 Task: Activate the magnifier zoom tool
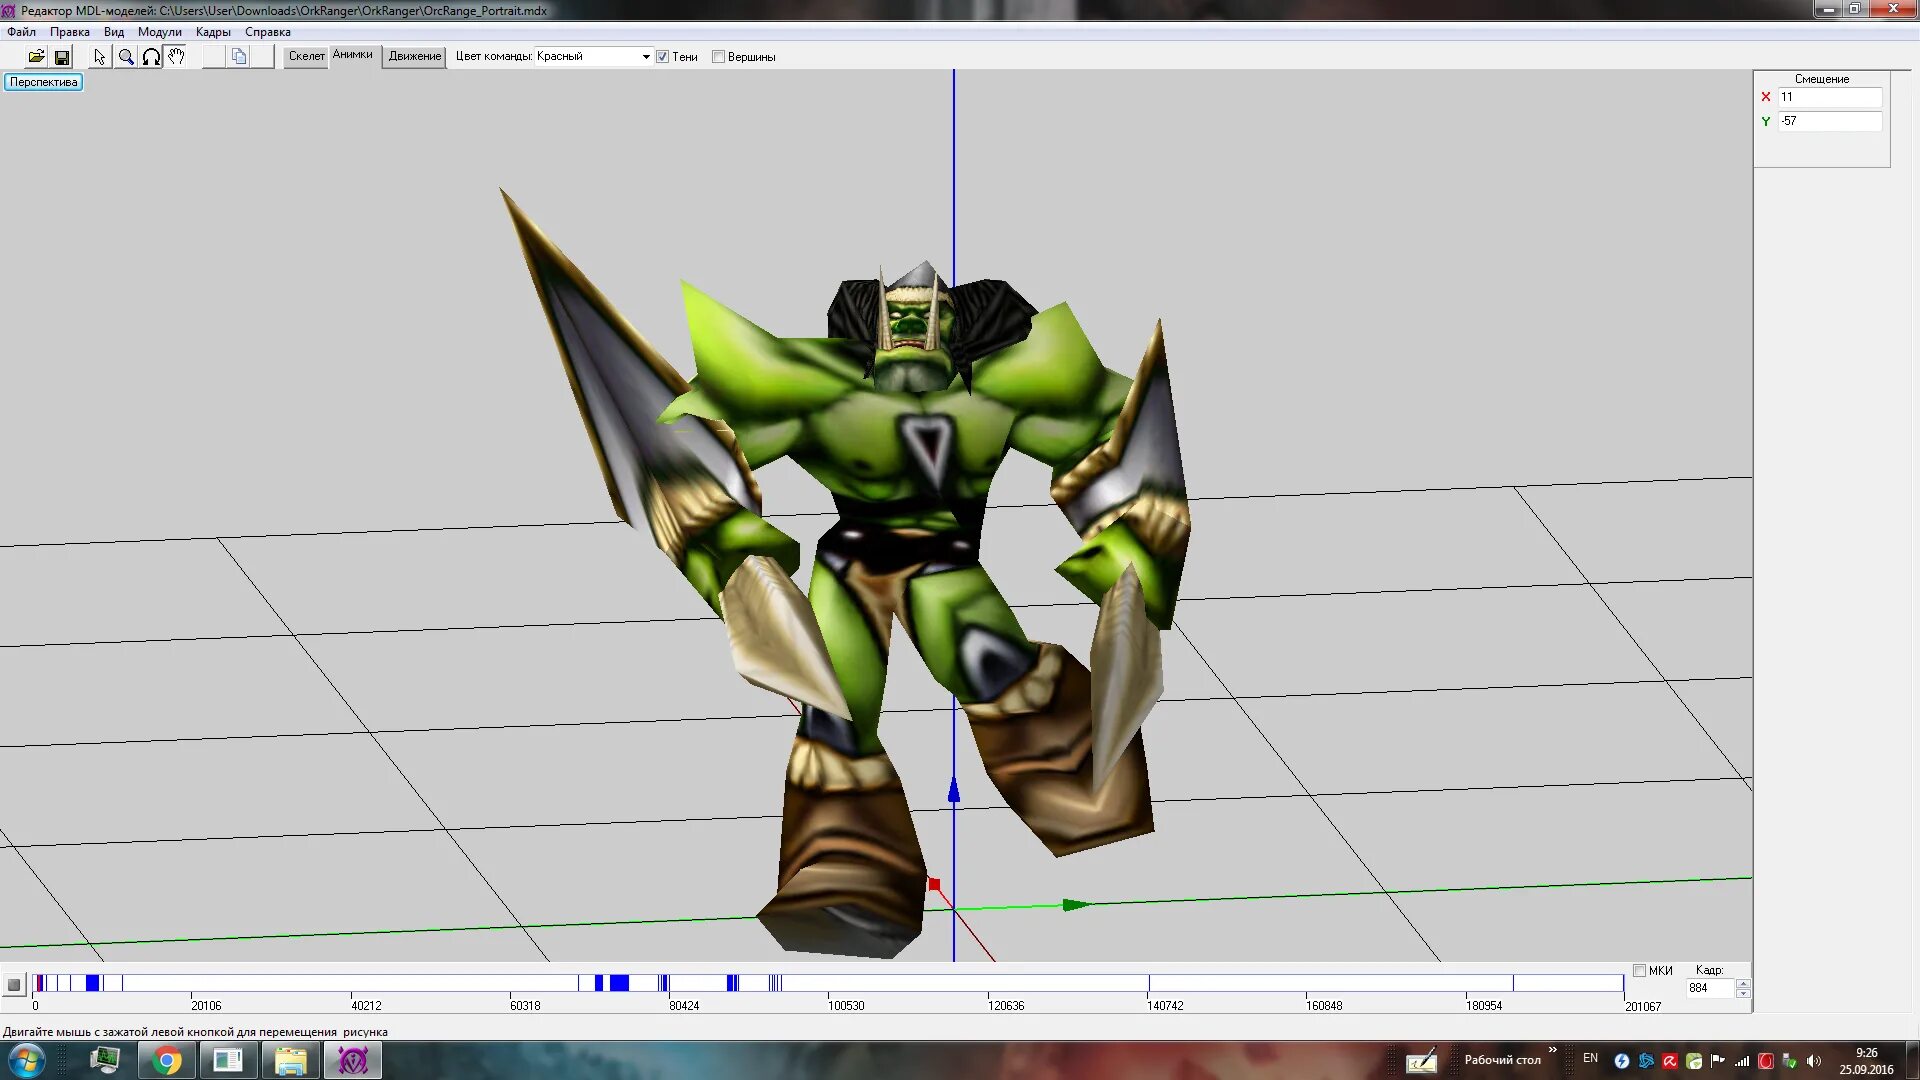(126, 57)
